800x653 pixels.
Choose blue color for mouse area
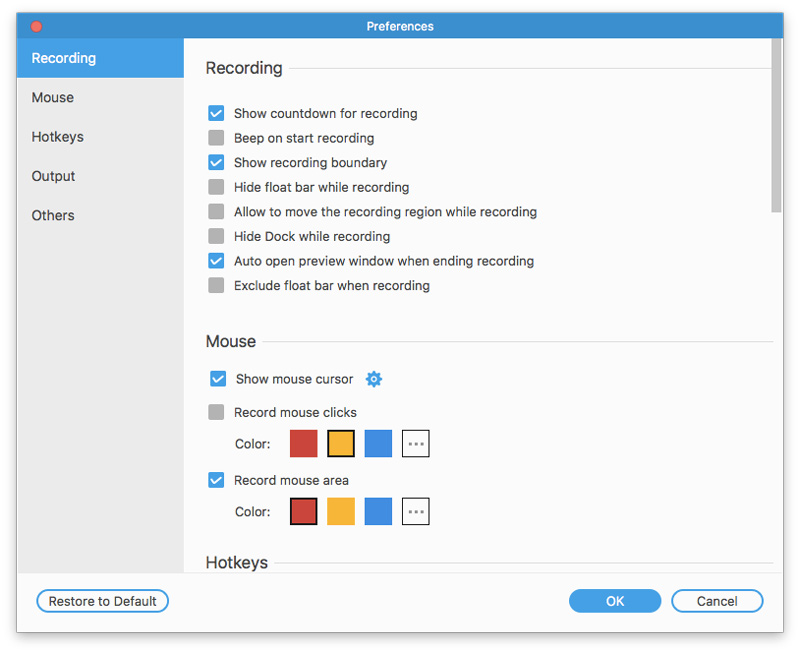378,512
